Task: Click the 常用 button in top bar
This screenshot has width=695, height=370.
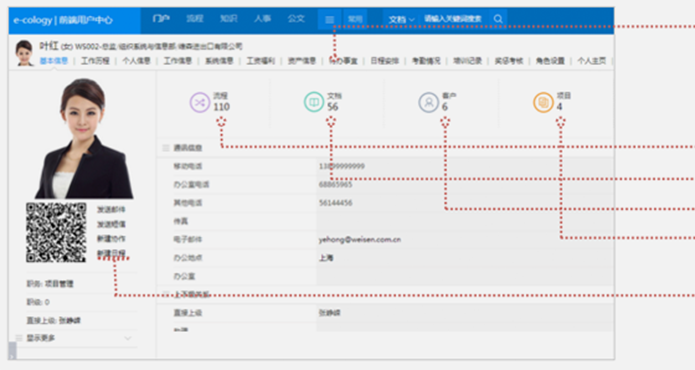Action: pos(355,19)
